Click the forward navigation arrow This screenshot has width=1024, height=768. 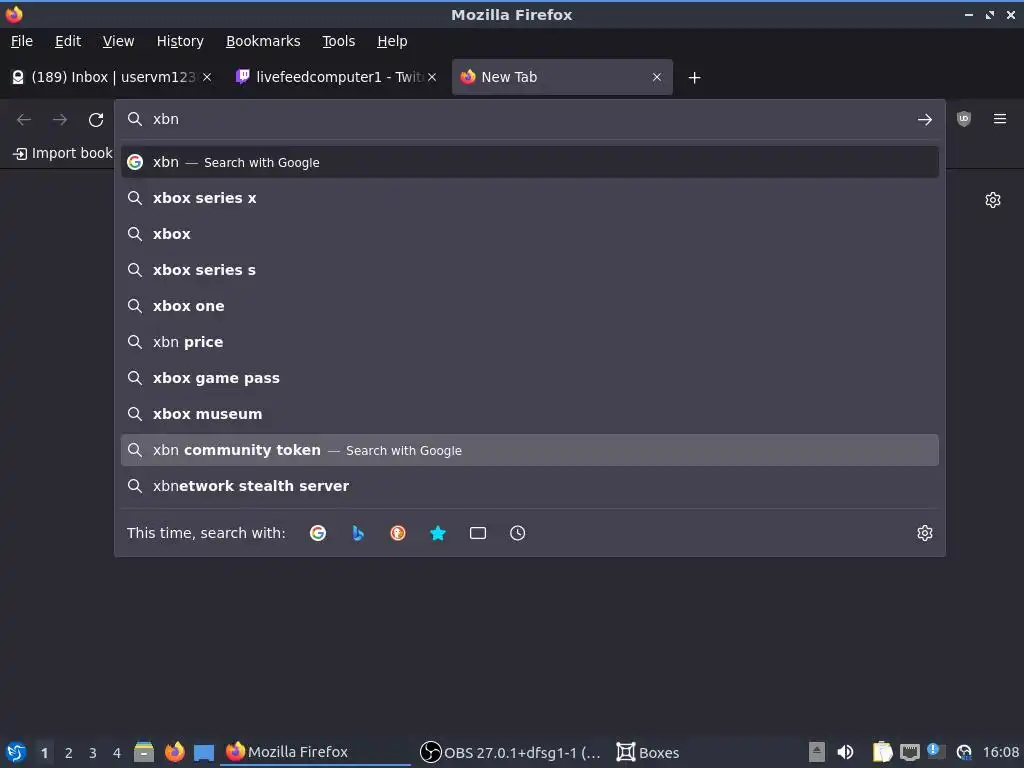coord(60,120)
